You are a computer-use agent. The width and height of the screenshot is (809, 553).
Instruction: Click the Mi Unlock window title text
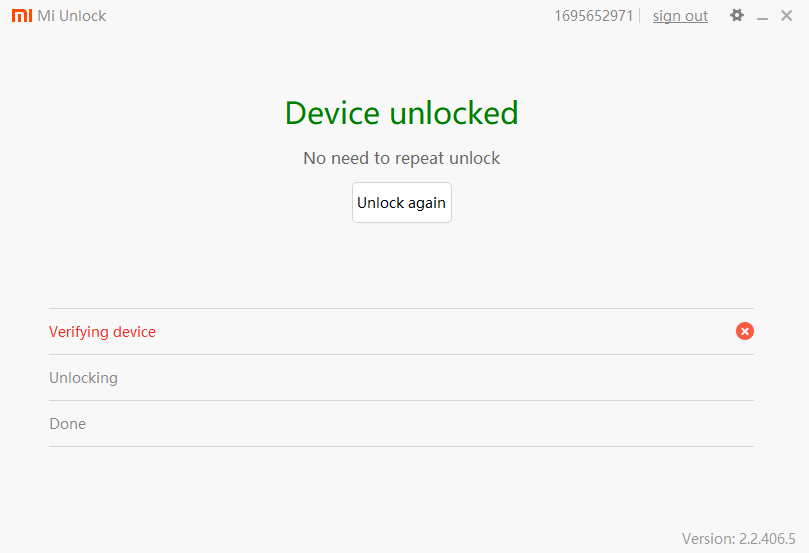[x=72, y=16]
